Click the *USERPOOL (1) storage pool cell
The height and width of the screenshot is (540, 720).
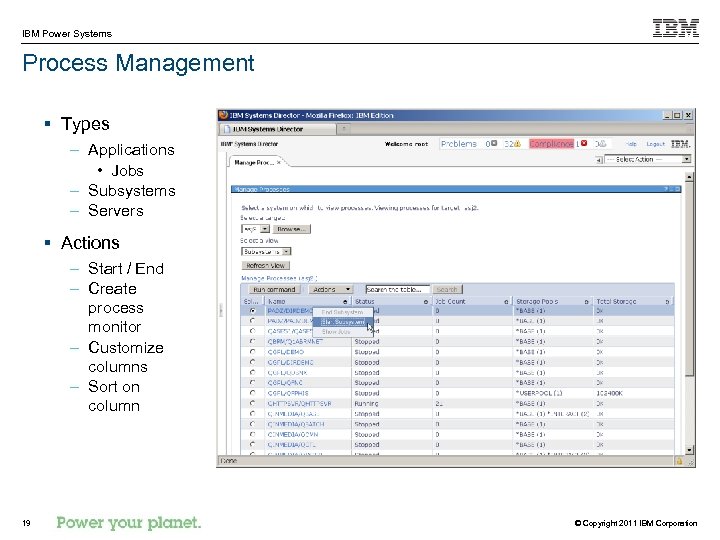point(539,394)
